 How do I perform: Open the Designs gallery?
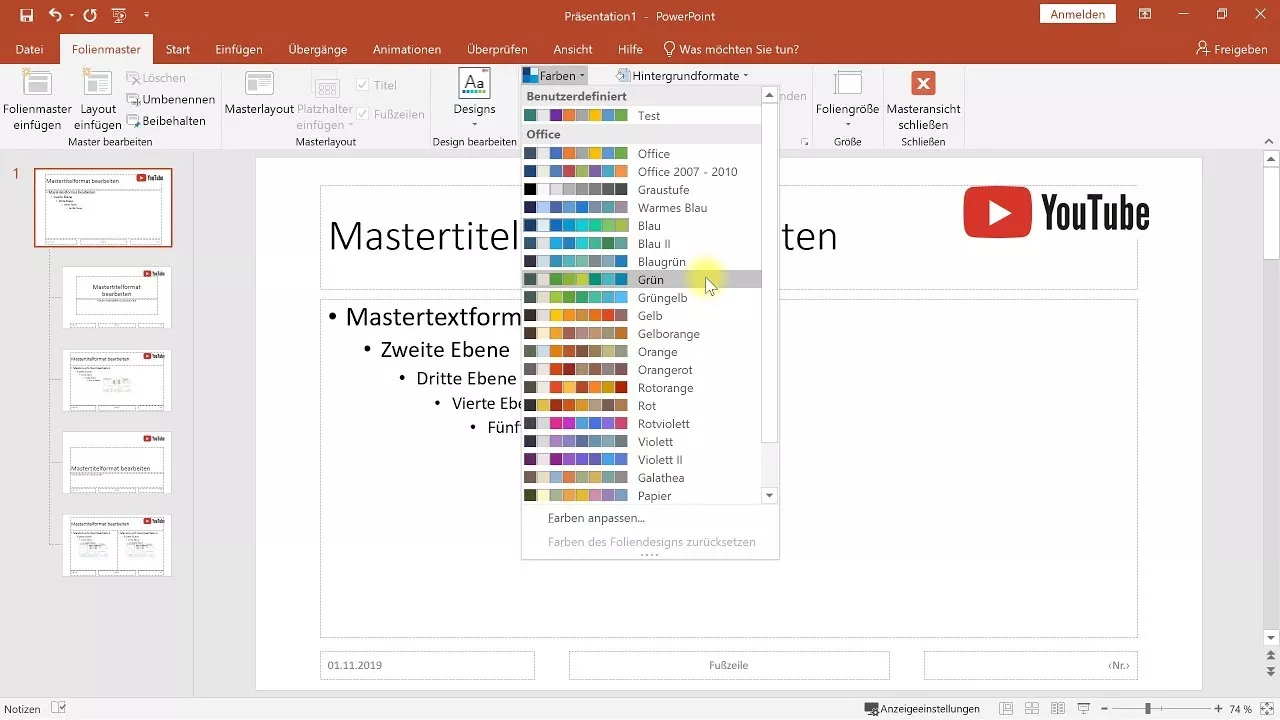point(474,96)
